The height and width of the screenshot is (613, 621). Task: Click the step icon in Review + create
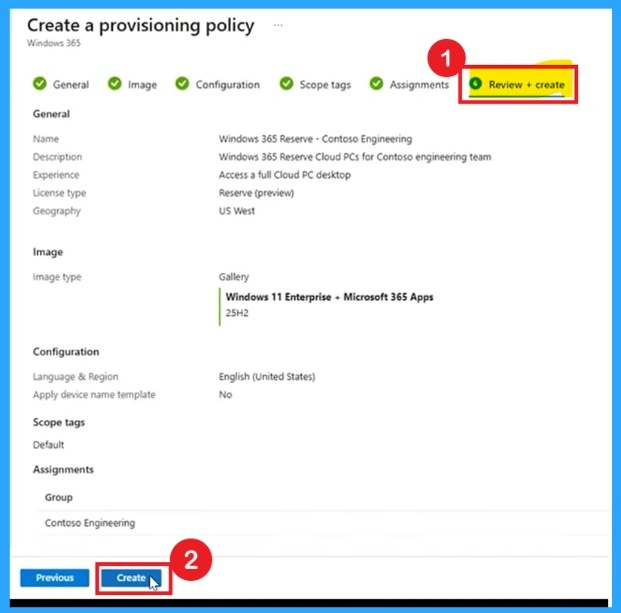pos(475,85)
